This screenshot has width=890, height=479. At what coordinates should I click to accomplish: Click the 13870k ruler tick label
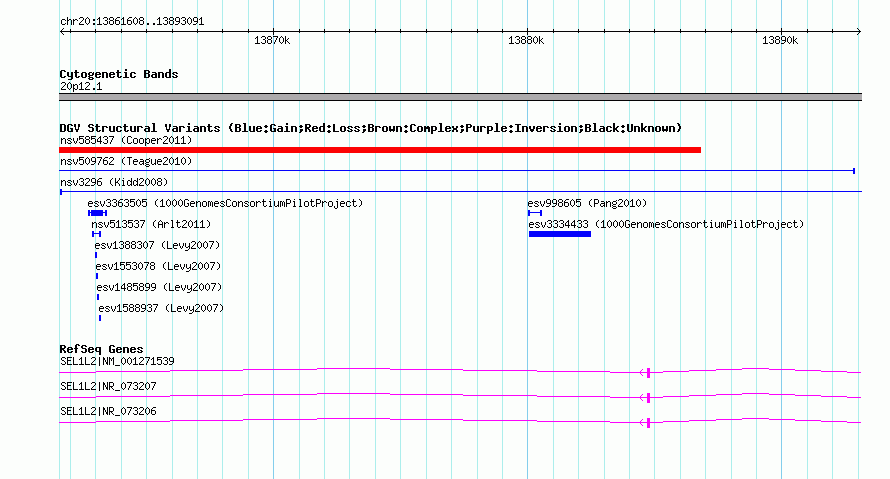pos(272,40)
